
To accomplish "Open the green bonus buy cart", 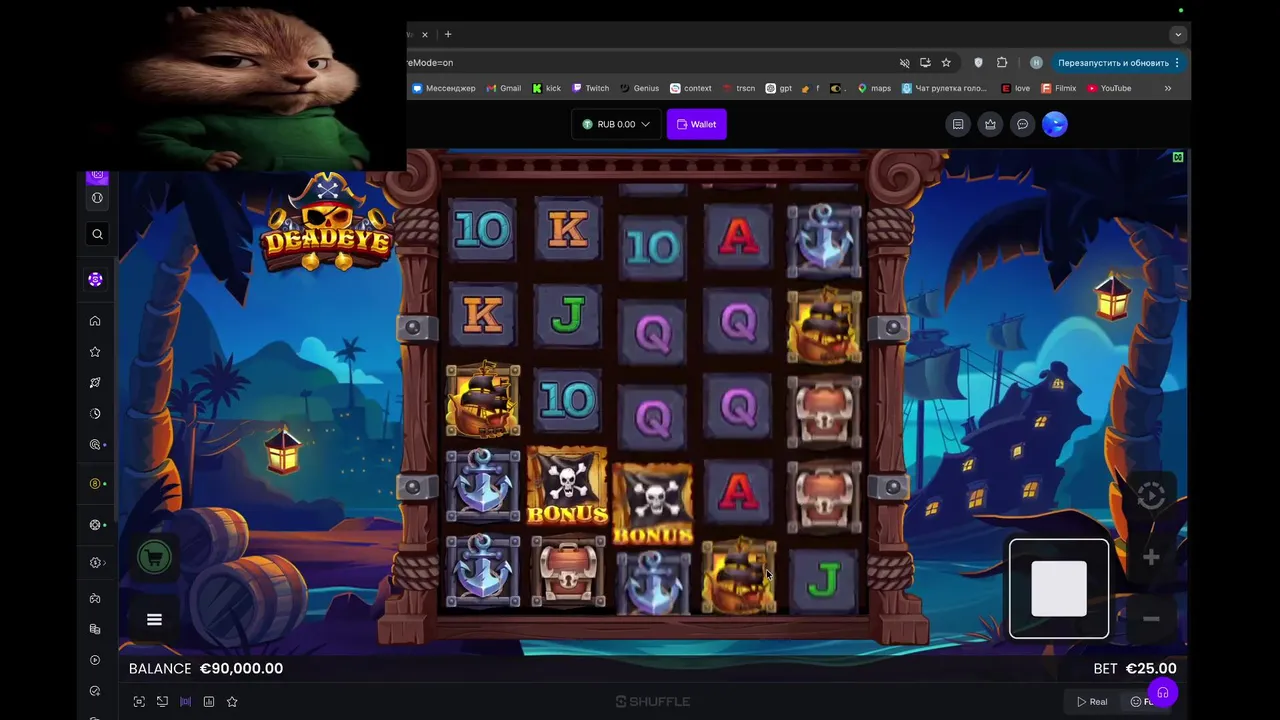I will pyautogui.click(x=154, y=557).
